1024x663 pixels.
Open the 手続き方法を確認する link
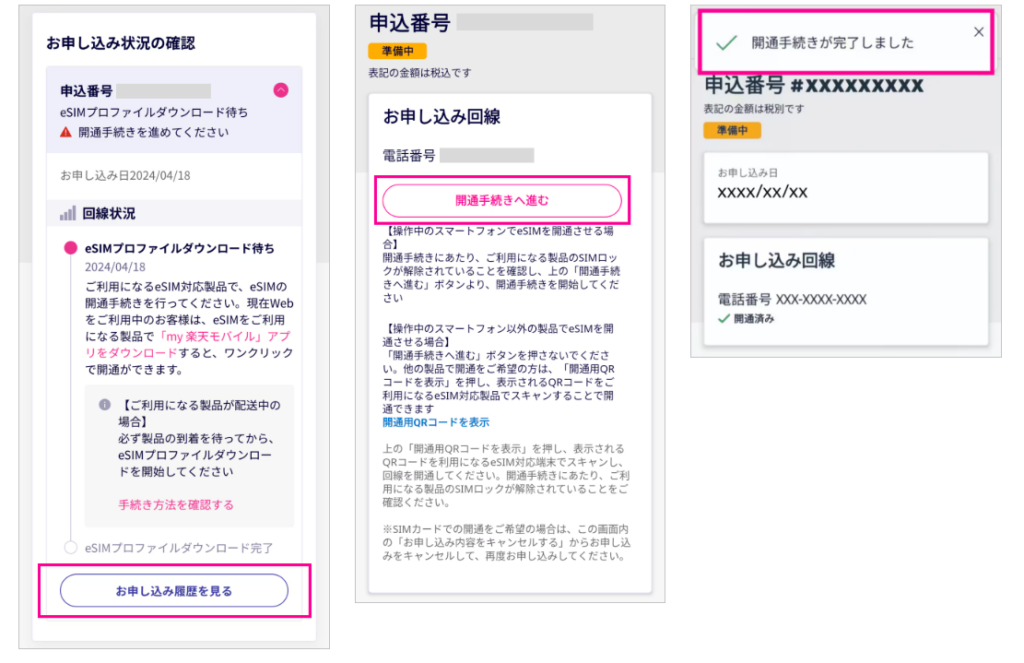click(x=176, y=505)
